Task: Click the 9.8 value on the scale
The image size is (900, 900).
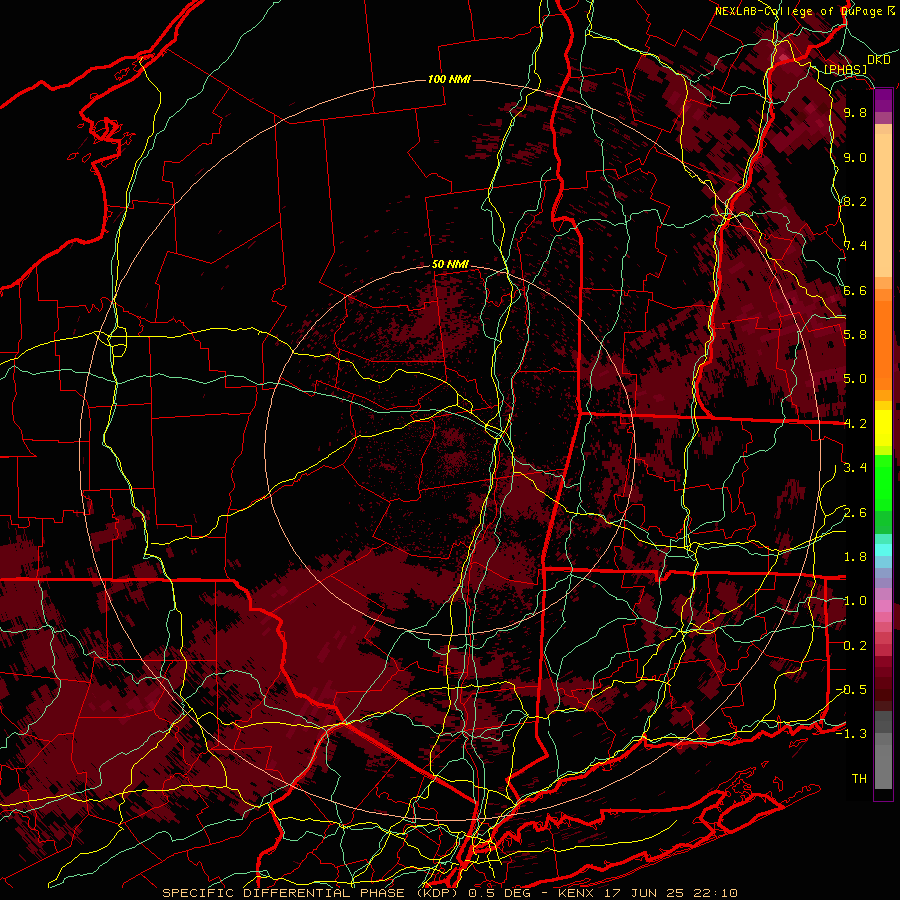Action: pyautogui.click(x=855, y=112)
